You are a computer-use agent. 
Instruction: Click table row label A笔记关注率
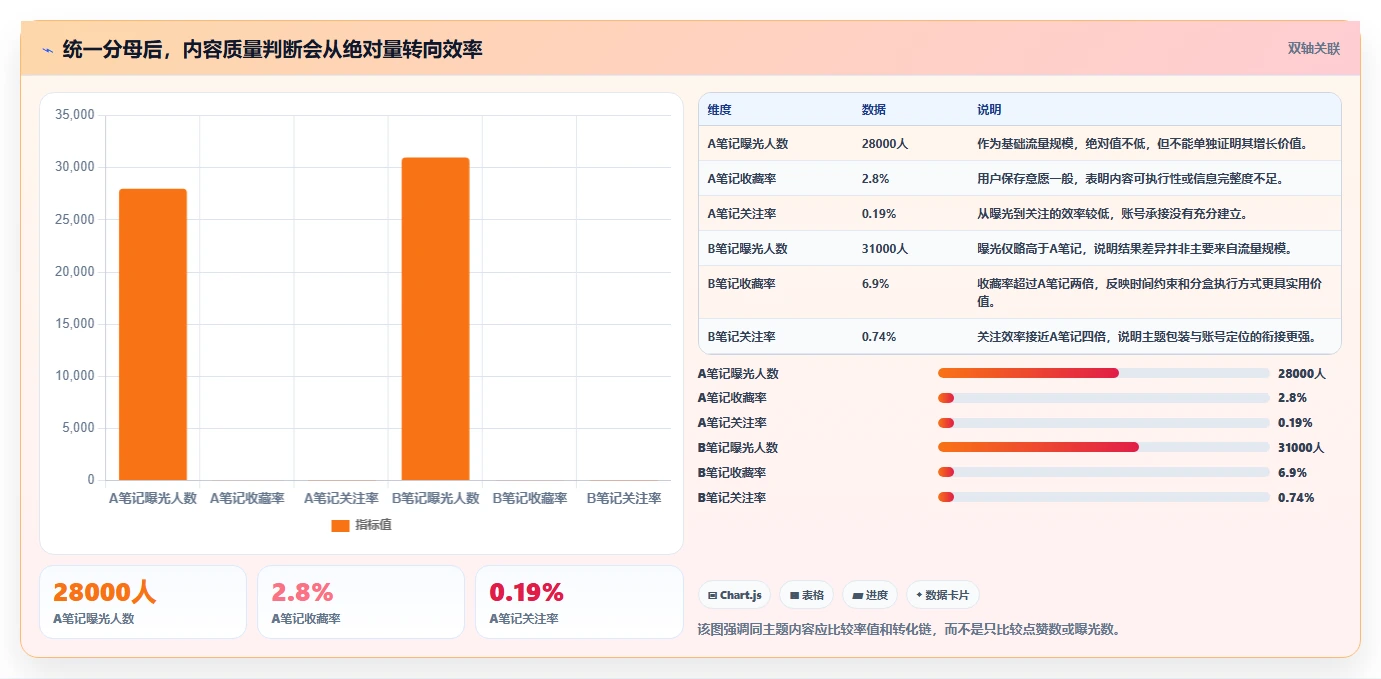click(741, 214)
